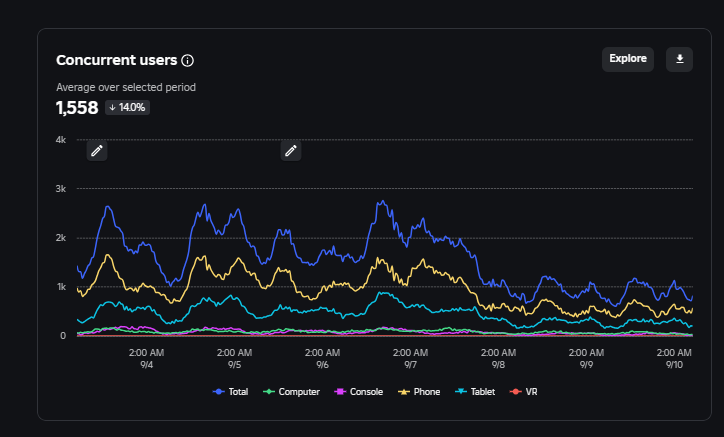Click the magenta Console legend square marker
This screenshot has height=437, width=724.
pos(340,392)
